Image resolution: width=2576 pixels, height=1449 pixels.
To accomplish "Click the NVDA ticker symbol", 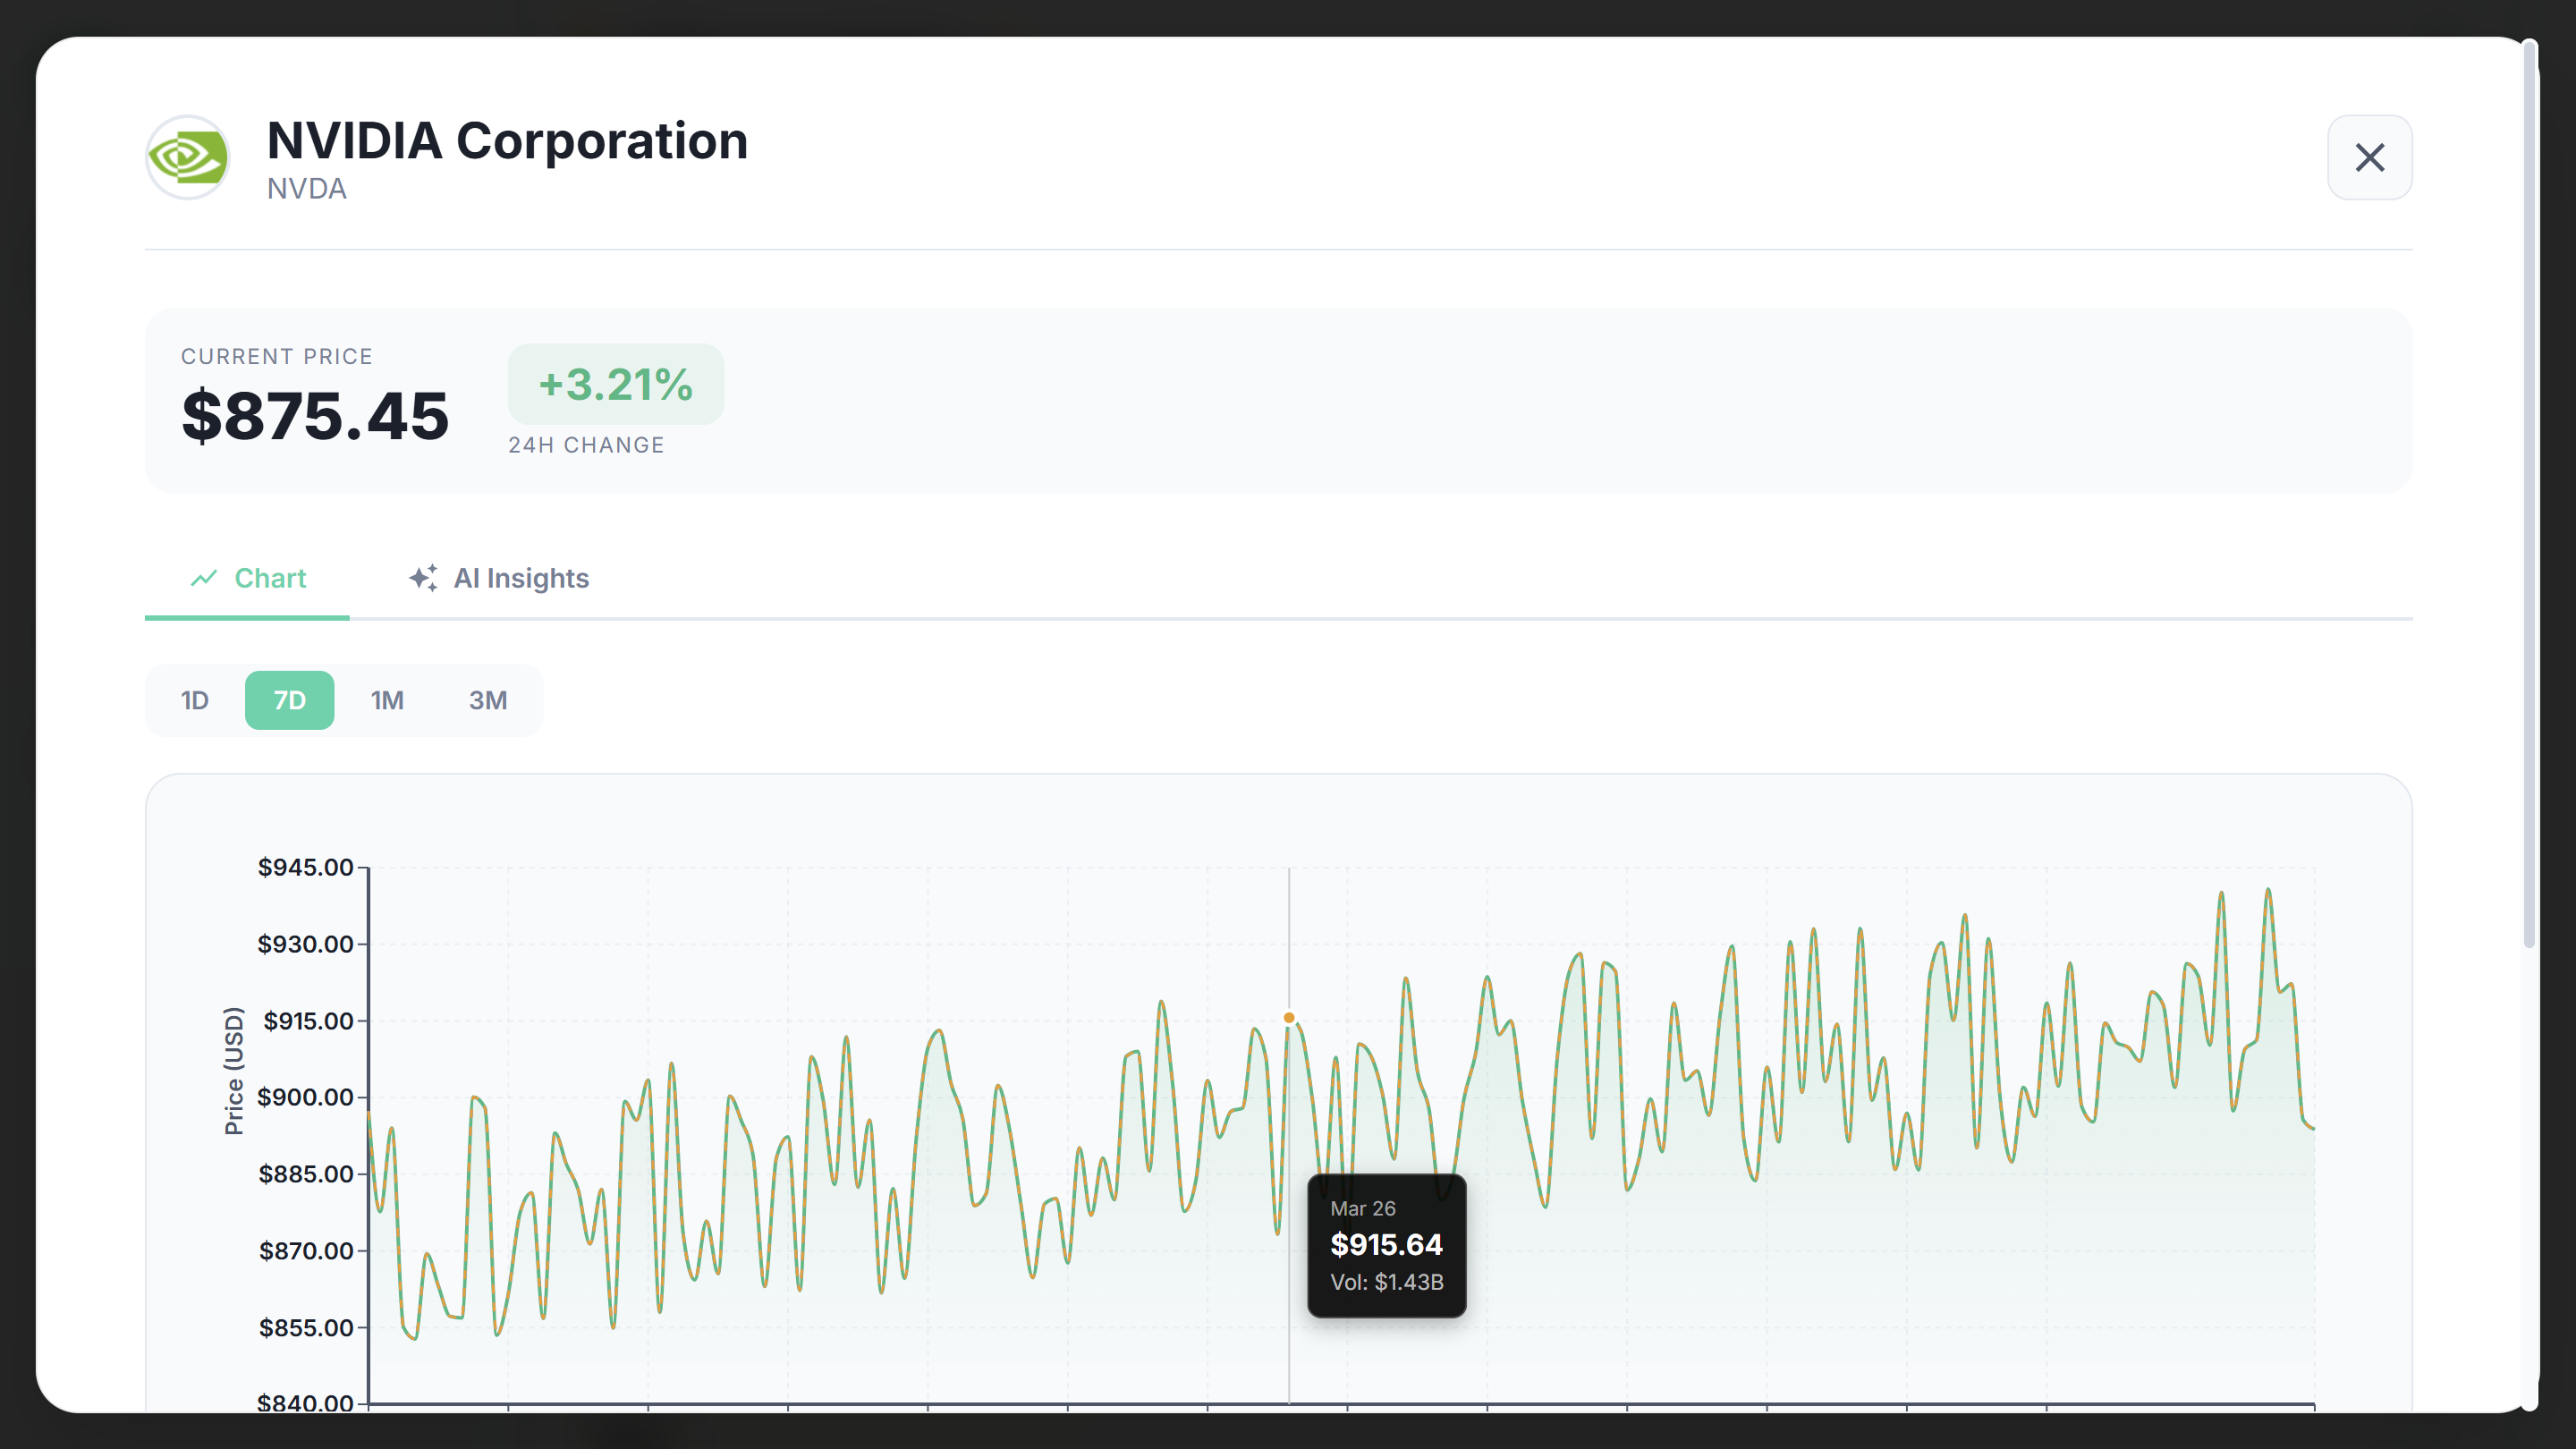I will point(307,189).
